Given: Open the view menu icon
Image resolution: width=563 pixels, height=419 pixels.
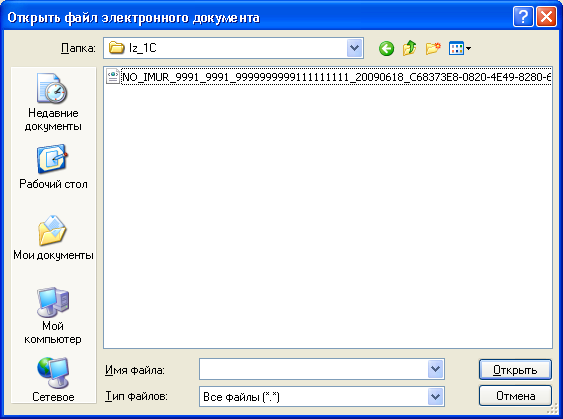Looking at the screenshot, I should tap(460, 48).
